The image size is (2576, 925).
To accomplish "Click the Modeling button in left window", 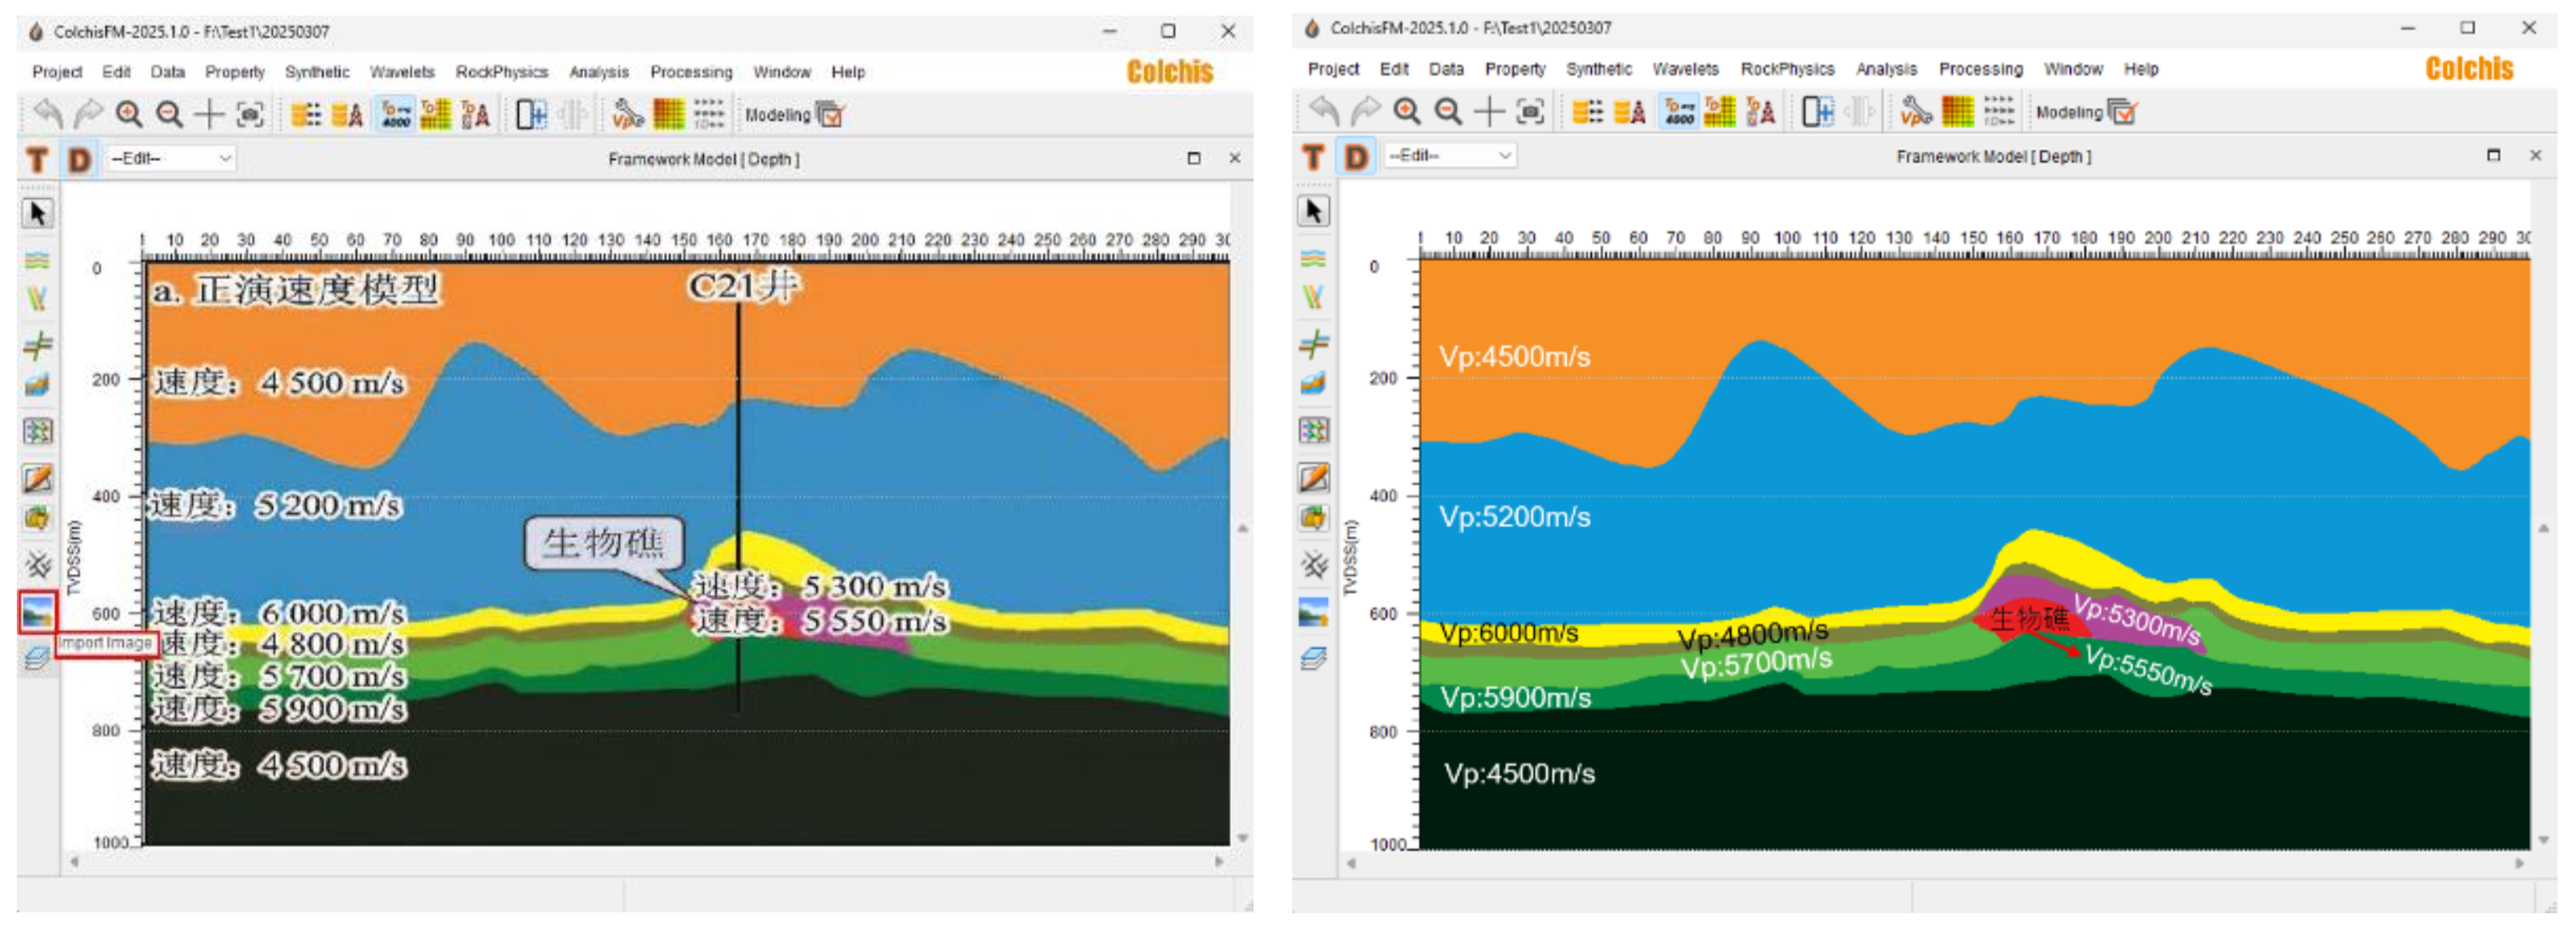I will (x=794, y=115).
